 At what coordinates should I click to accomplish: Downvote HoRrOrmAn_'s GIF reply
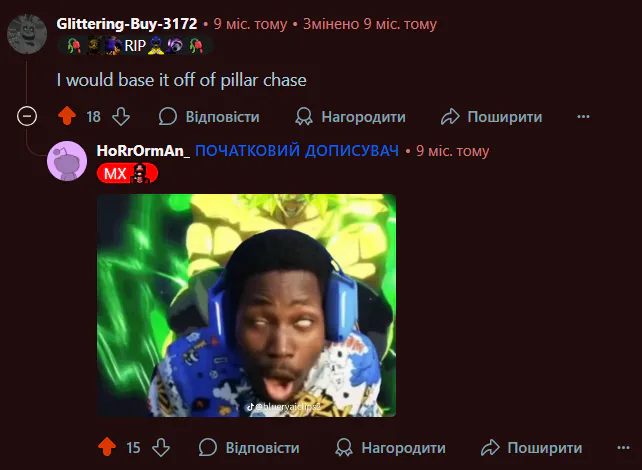click(x=161, y=447)
